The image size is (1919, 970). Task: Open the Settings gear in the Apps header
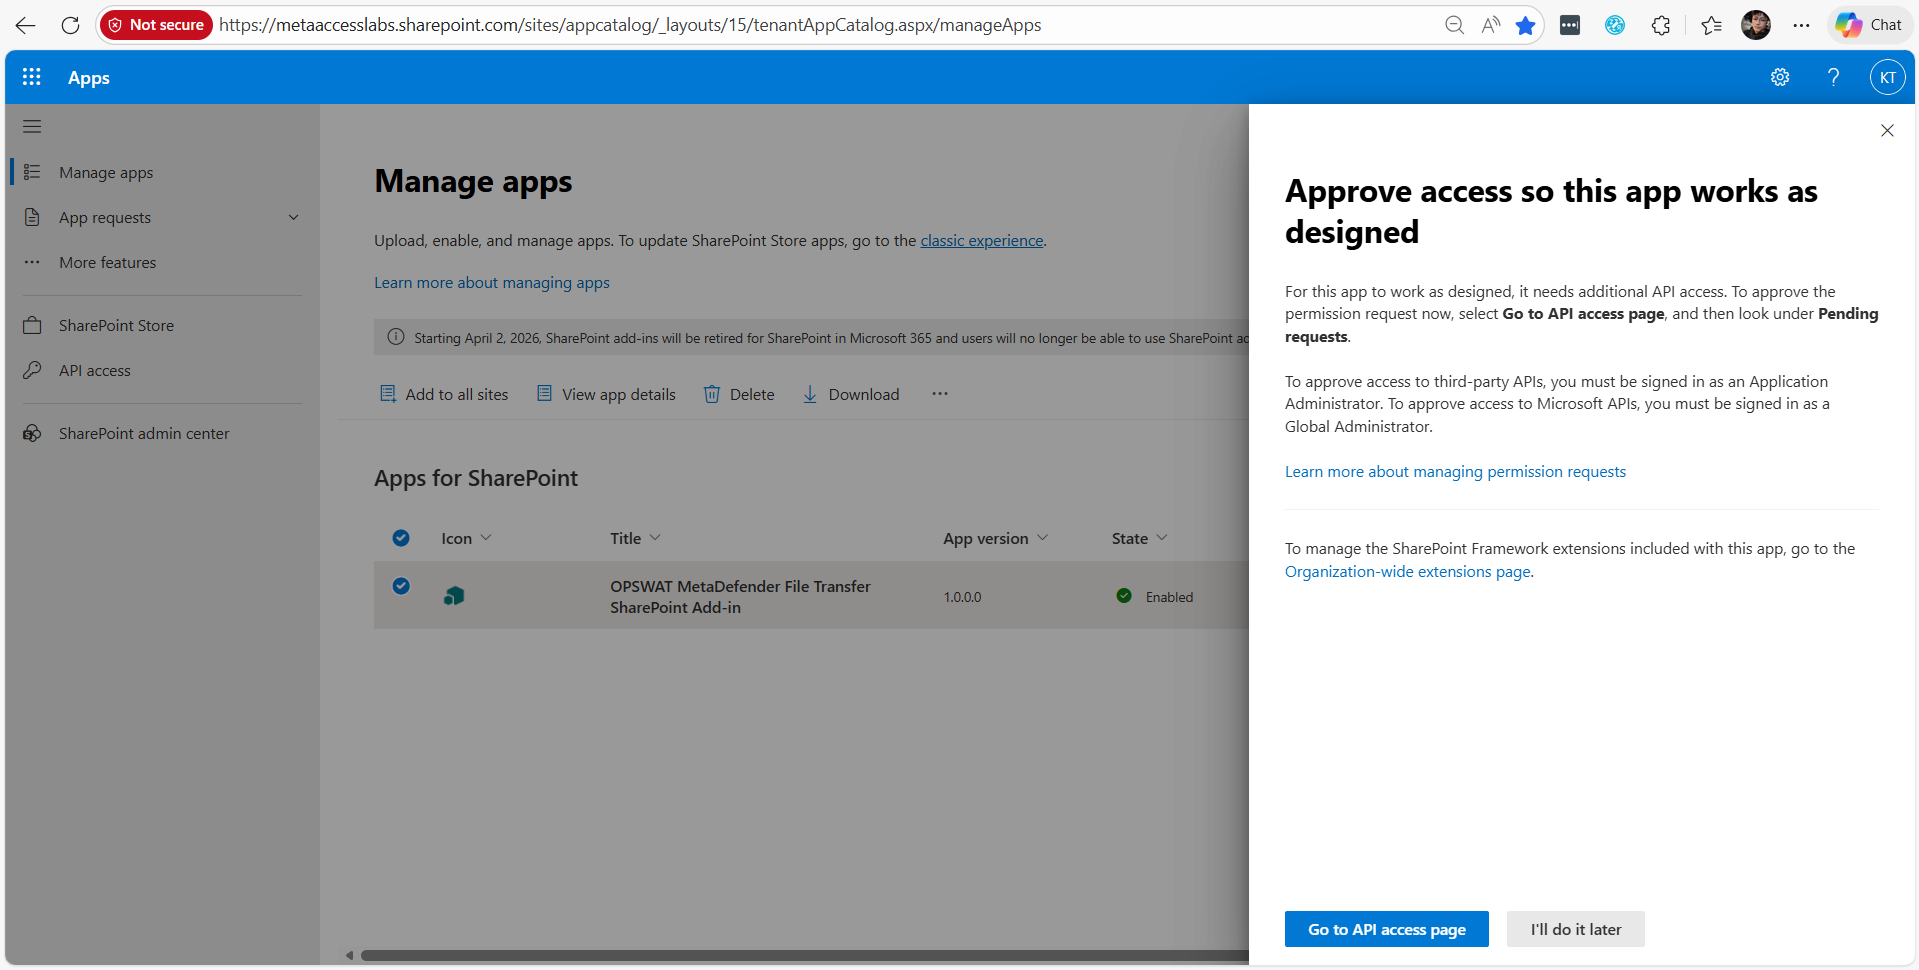1779,77
